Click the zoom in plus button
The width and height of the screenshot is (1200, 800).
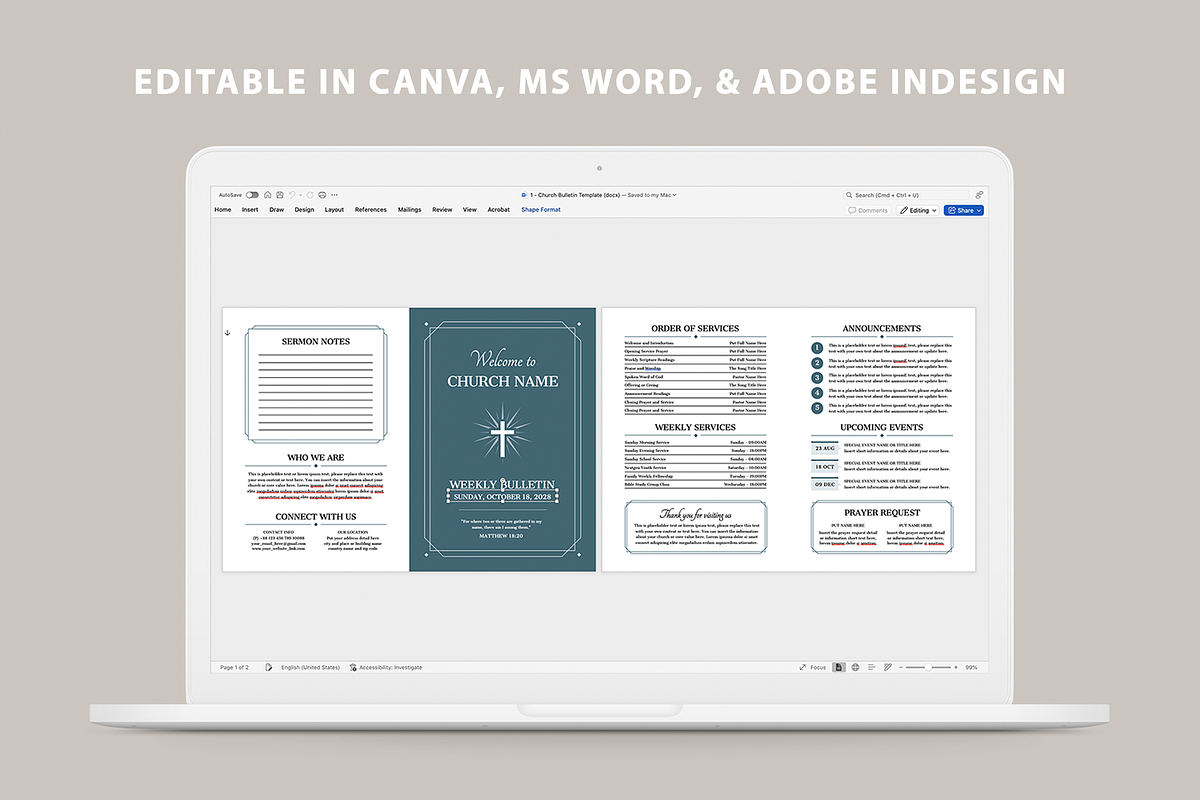(955, 667)
